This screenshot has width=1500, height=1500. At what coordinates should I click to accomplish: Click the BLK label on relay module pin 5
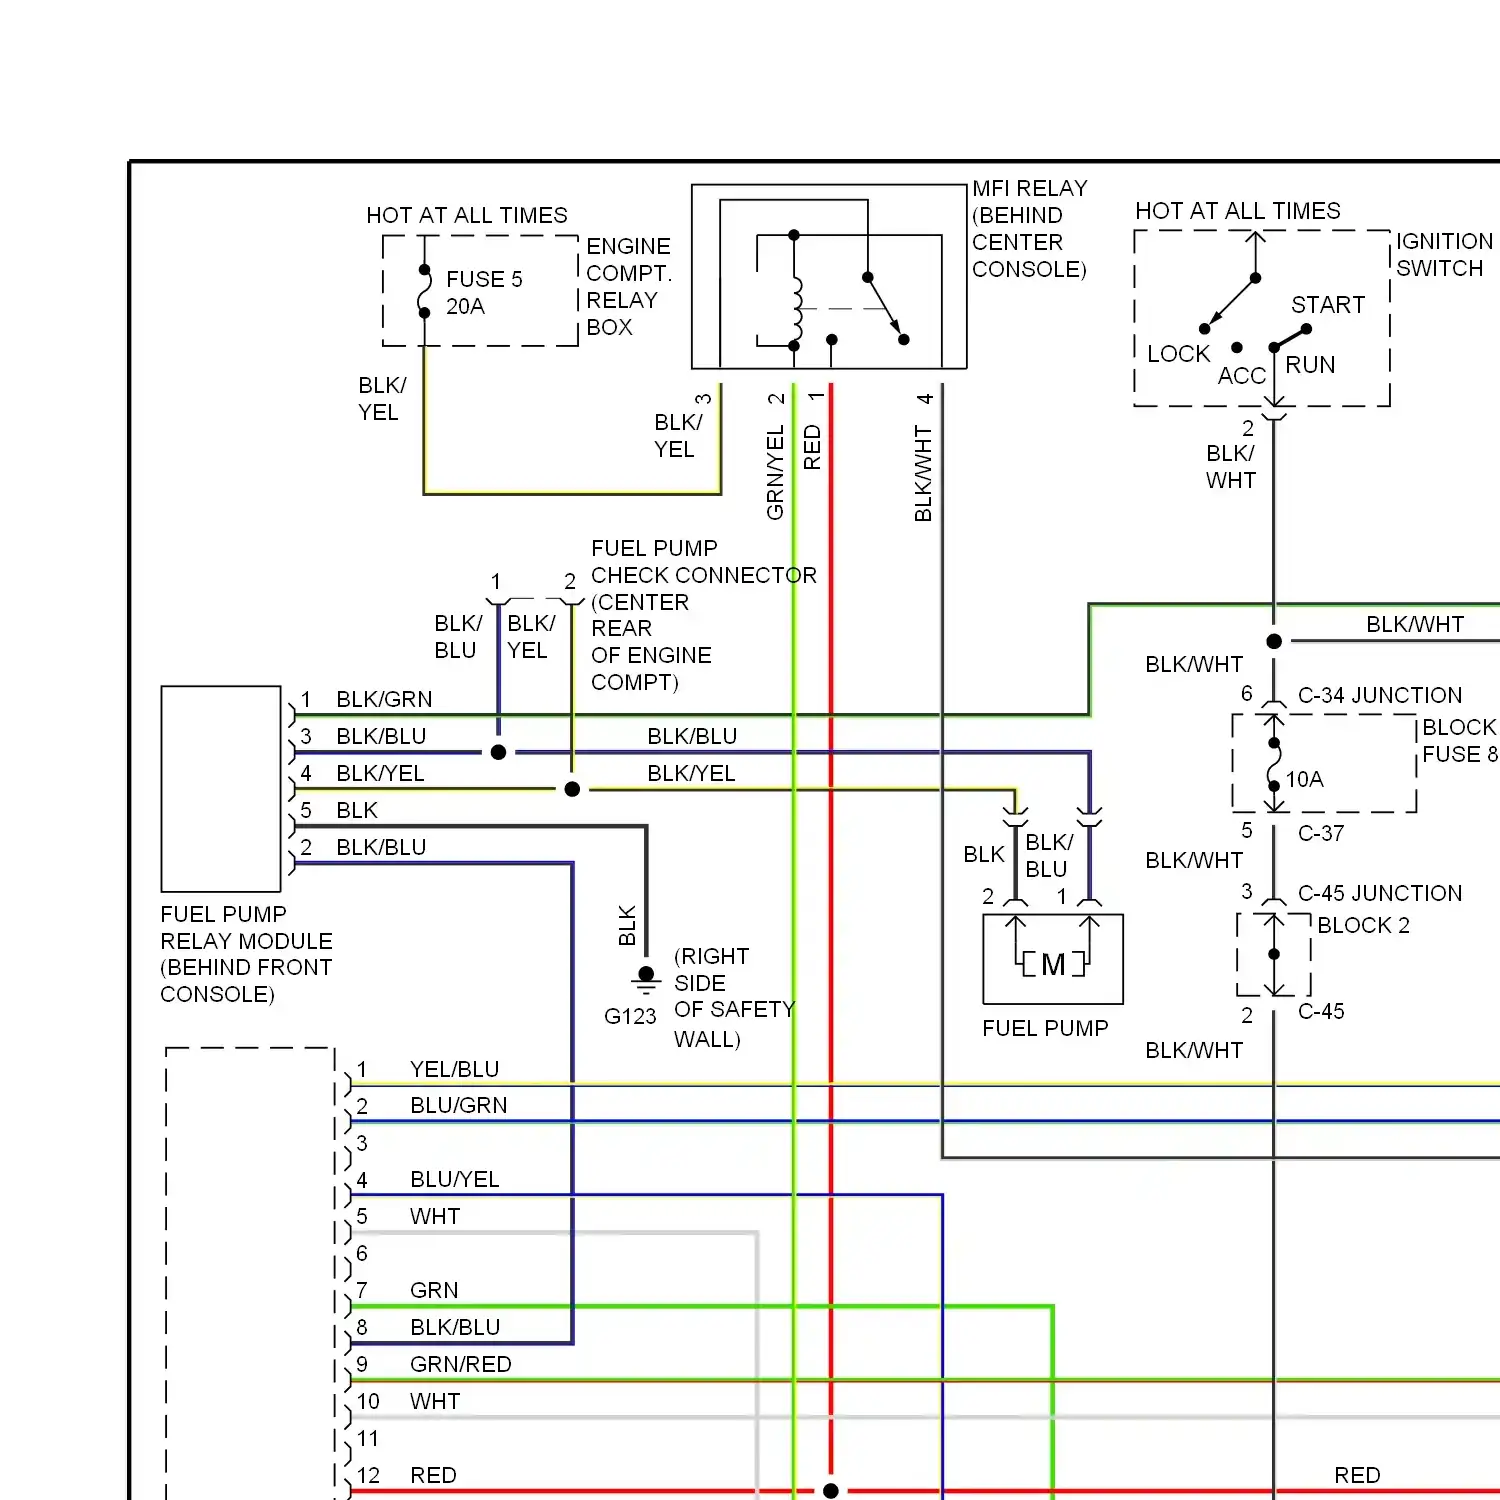point(357,810)
